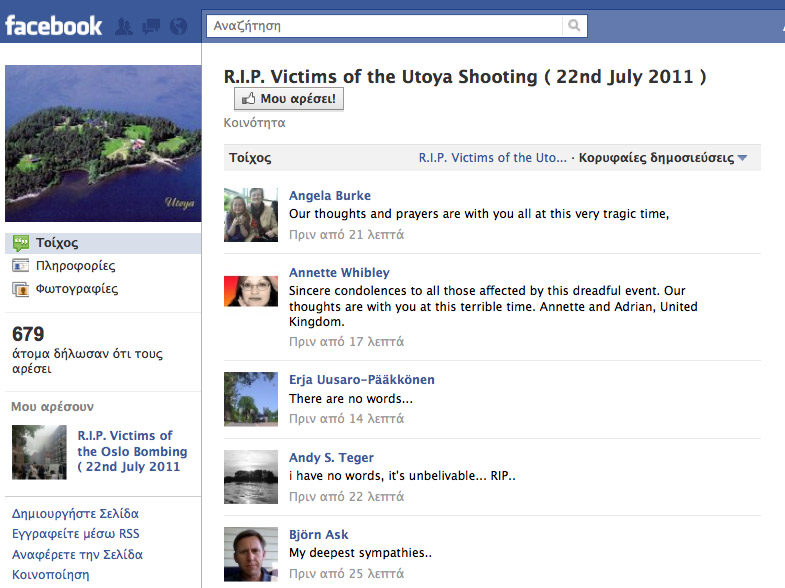Click the Πριν από 25 λεπτά timestamp
Image resolution: width=785 pixels, height=588 pixels.
(346, 574)
